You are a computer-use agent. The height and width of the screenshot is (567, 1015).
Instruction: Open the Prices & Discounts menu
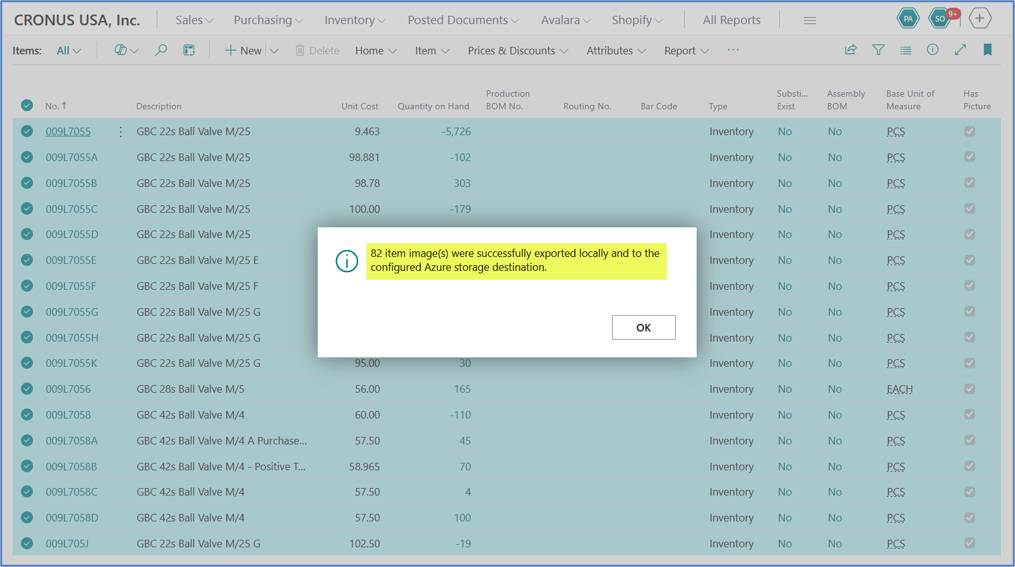click(x=517, y=50)
